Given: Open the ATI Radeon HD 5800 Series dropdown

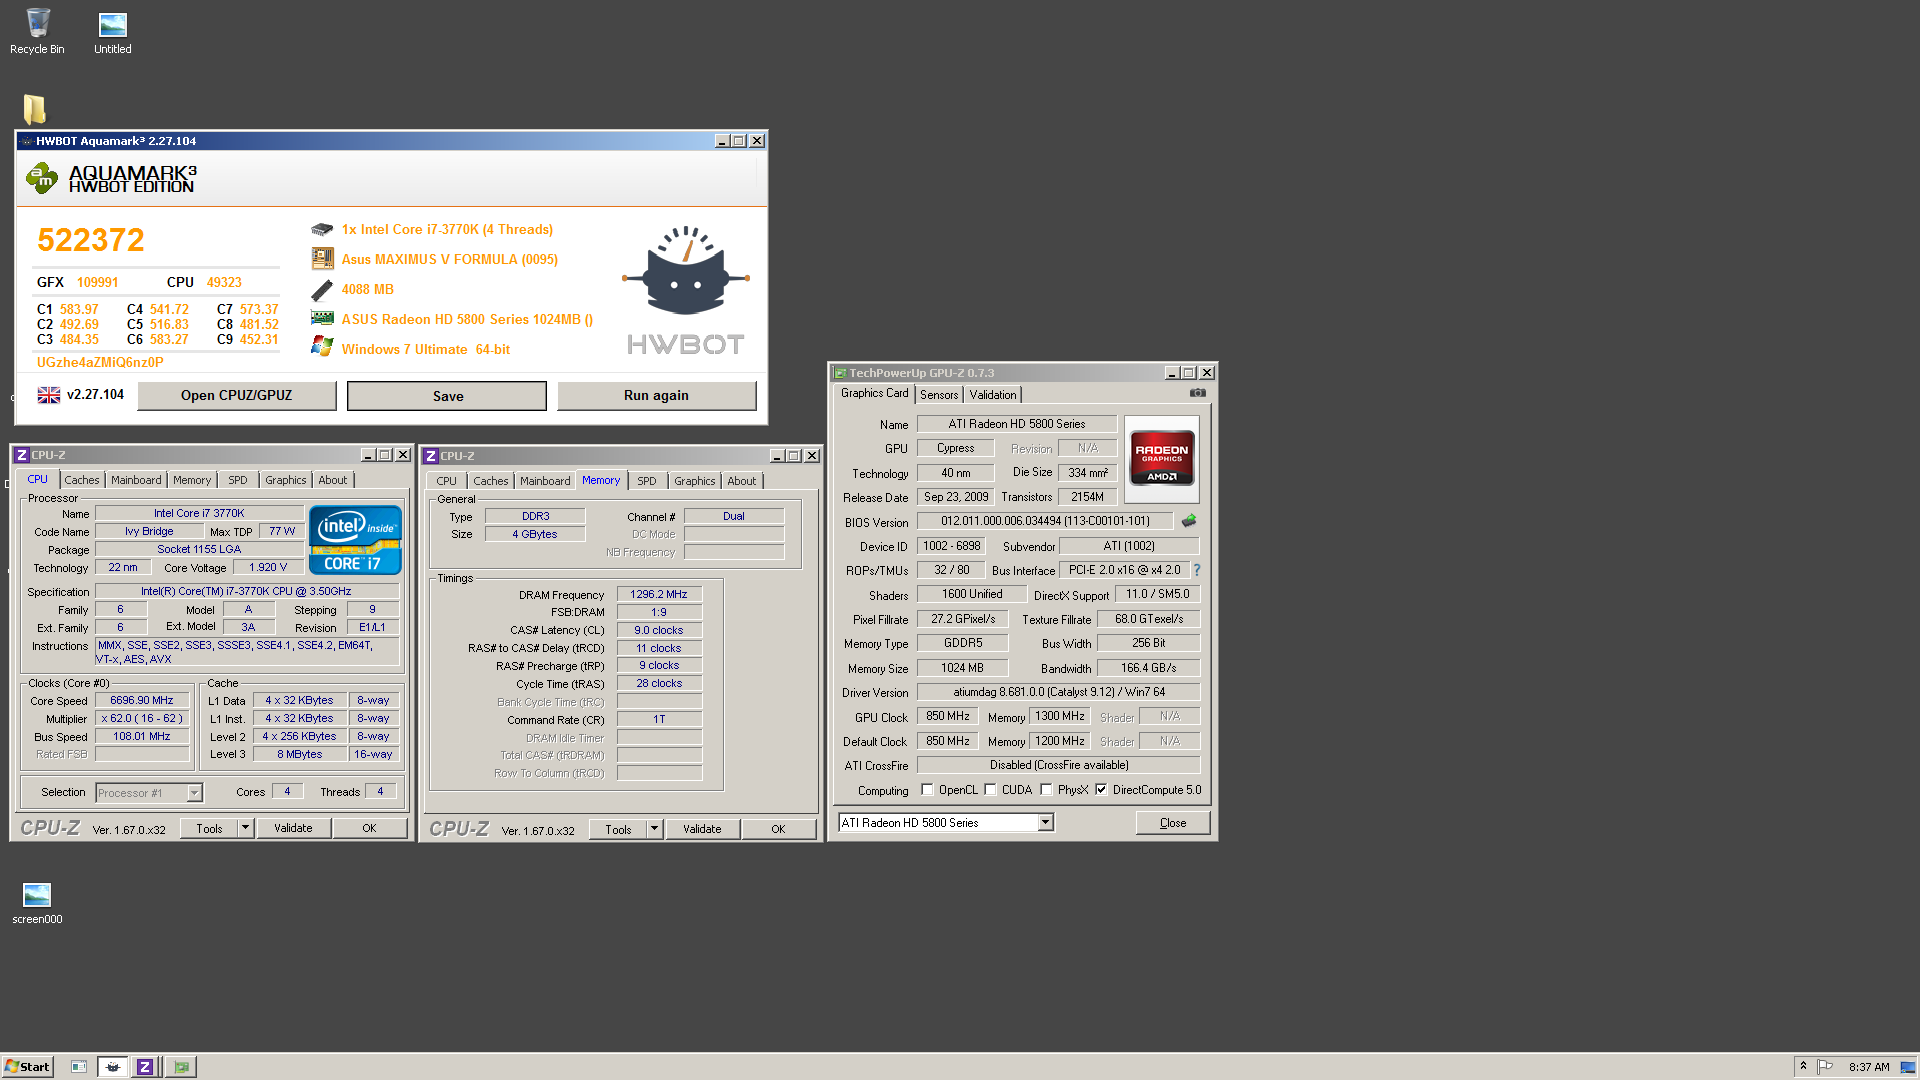Looking at the screenshot, I should tap(1045, 822).
